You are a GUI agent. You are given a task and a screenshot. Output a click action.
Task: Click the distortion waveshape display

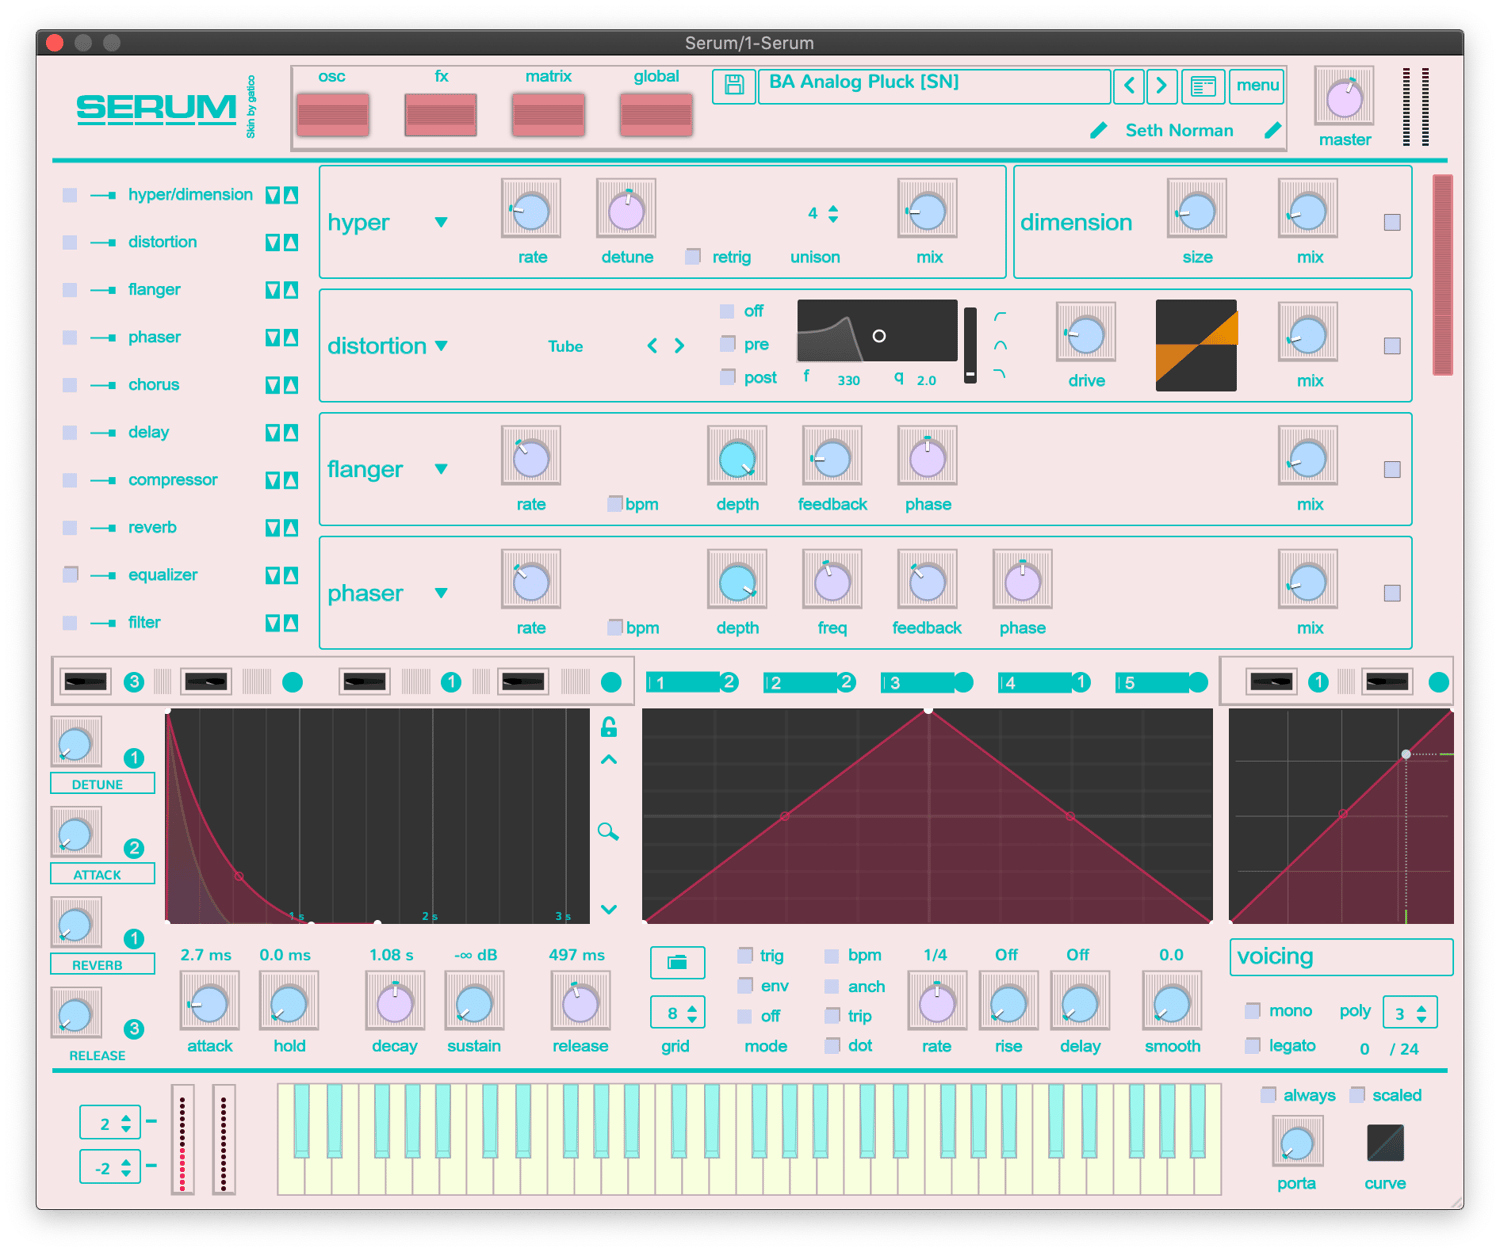1196,346
